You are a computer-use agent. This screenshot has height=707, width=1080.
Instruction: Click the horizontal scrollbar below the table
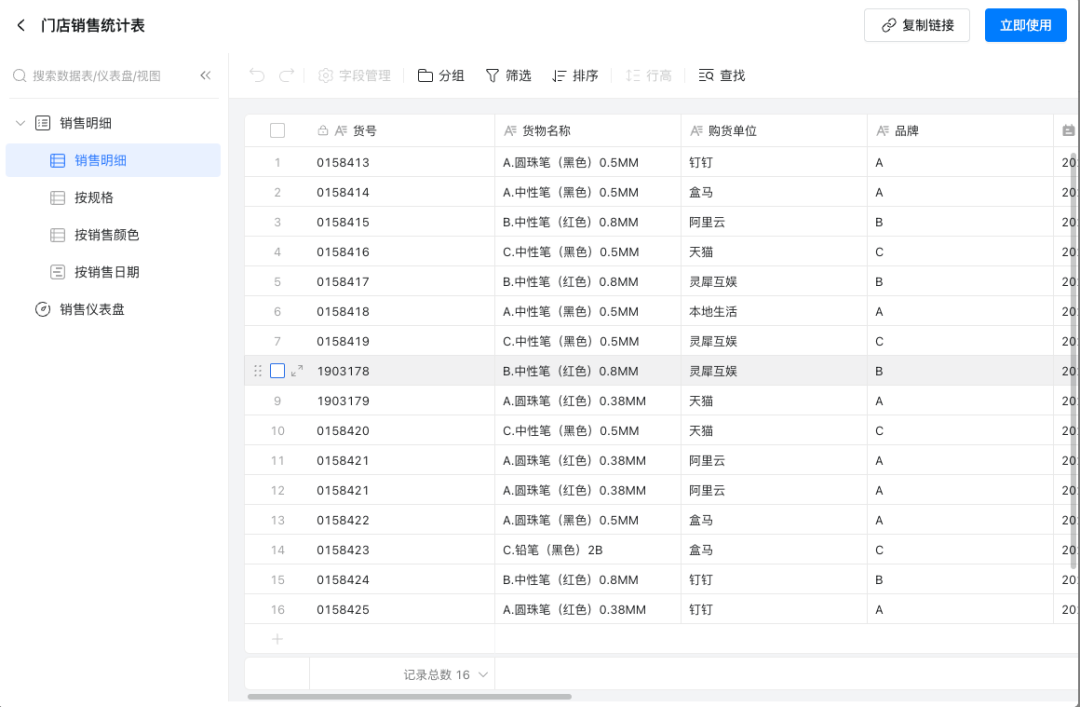[x=409, y=696]
